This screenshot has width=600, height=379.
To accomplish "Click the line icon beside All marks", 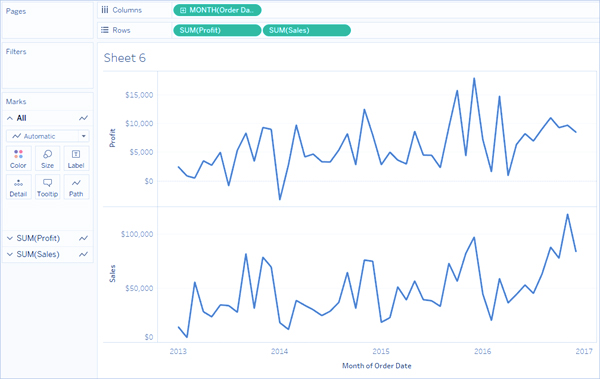I will [83, 118].
